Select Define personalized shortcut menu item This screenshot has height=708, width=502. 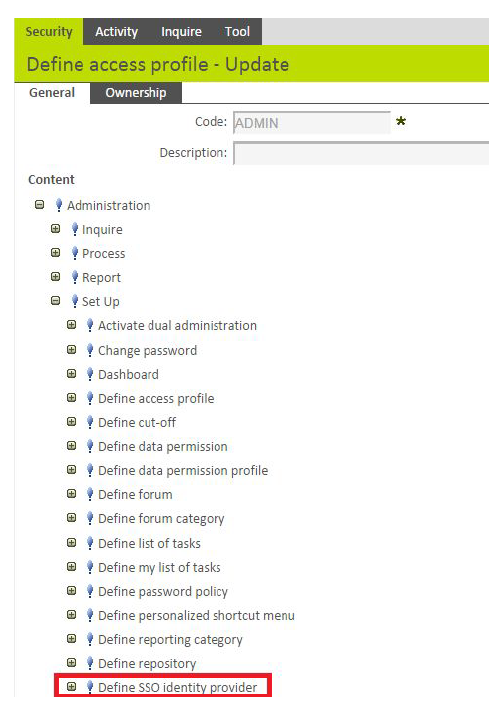(x=196, y=615)
